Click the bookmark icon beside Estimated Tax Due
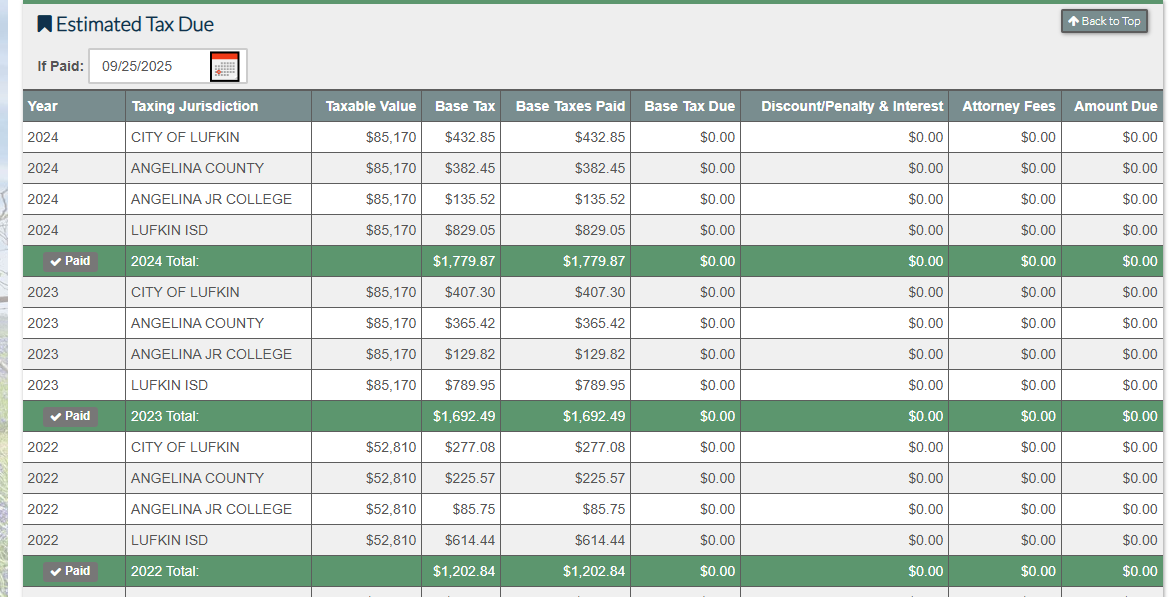 click(44, 24)
